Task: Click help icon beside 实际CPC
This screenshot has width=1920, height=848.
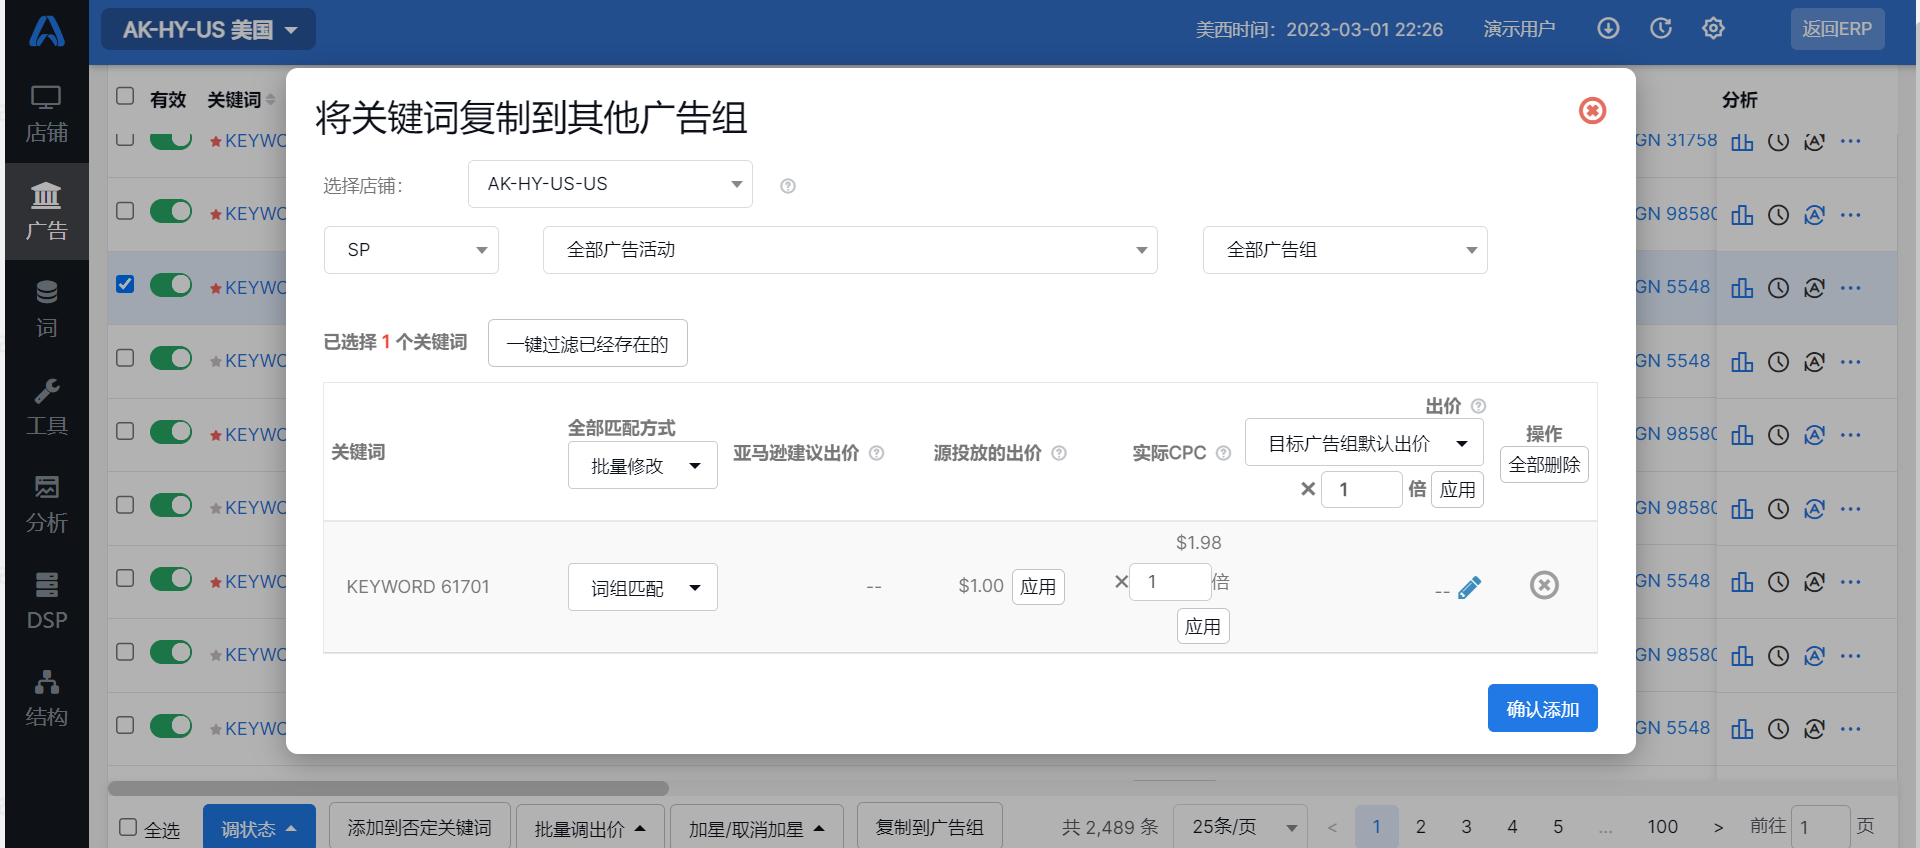Action: point(1223,453)
